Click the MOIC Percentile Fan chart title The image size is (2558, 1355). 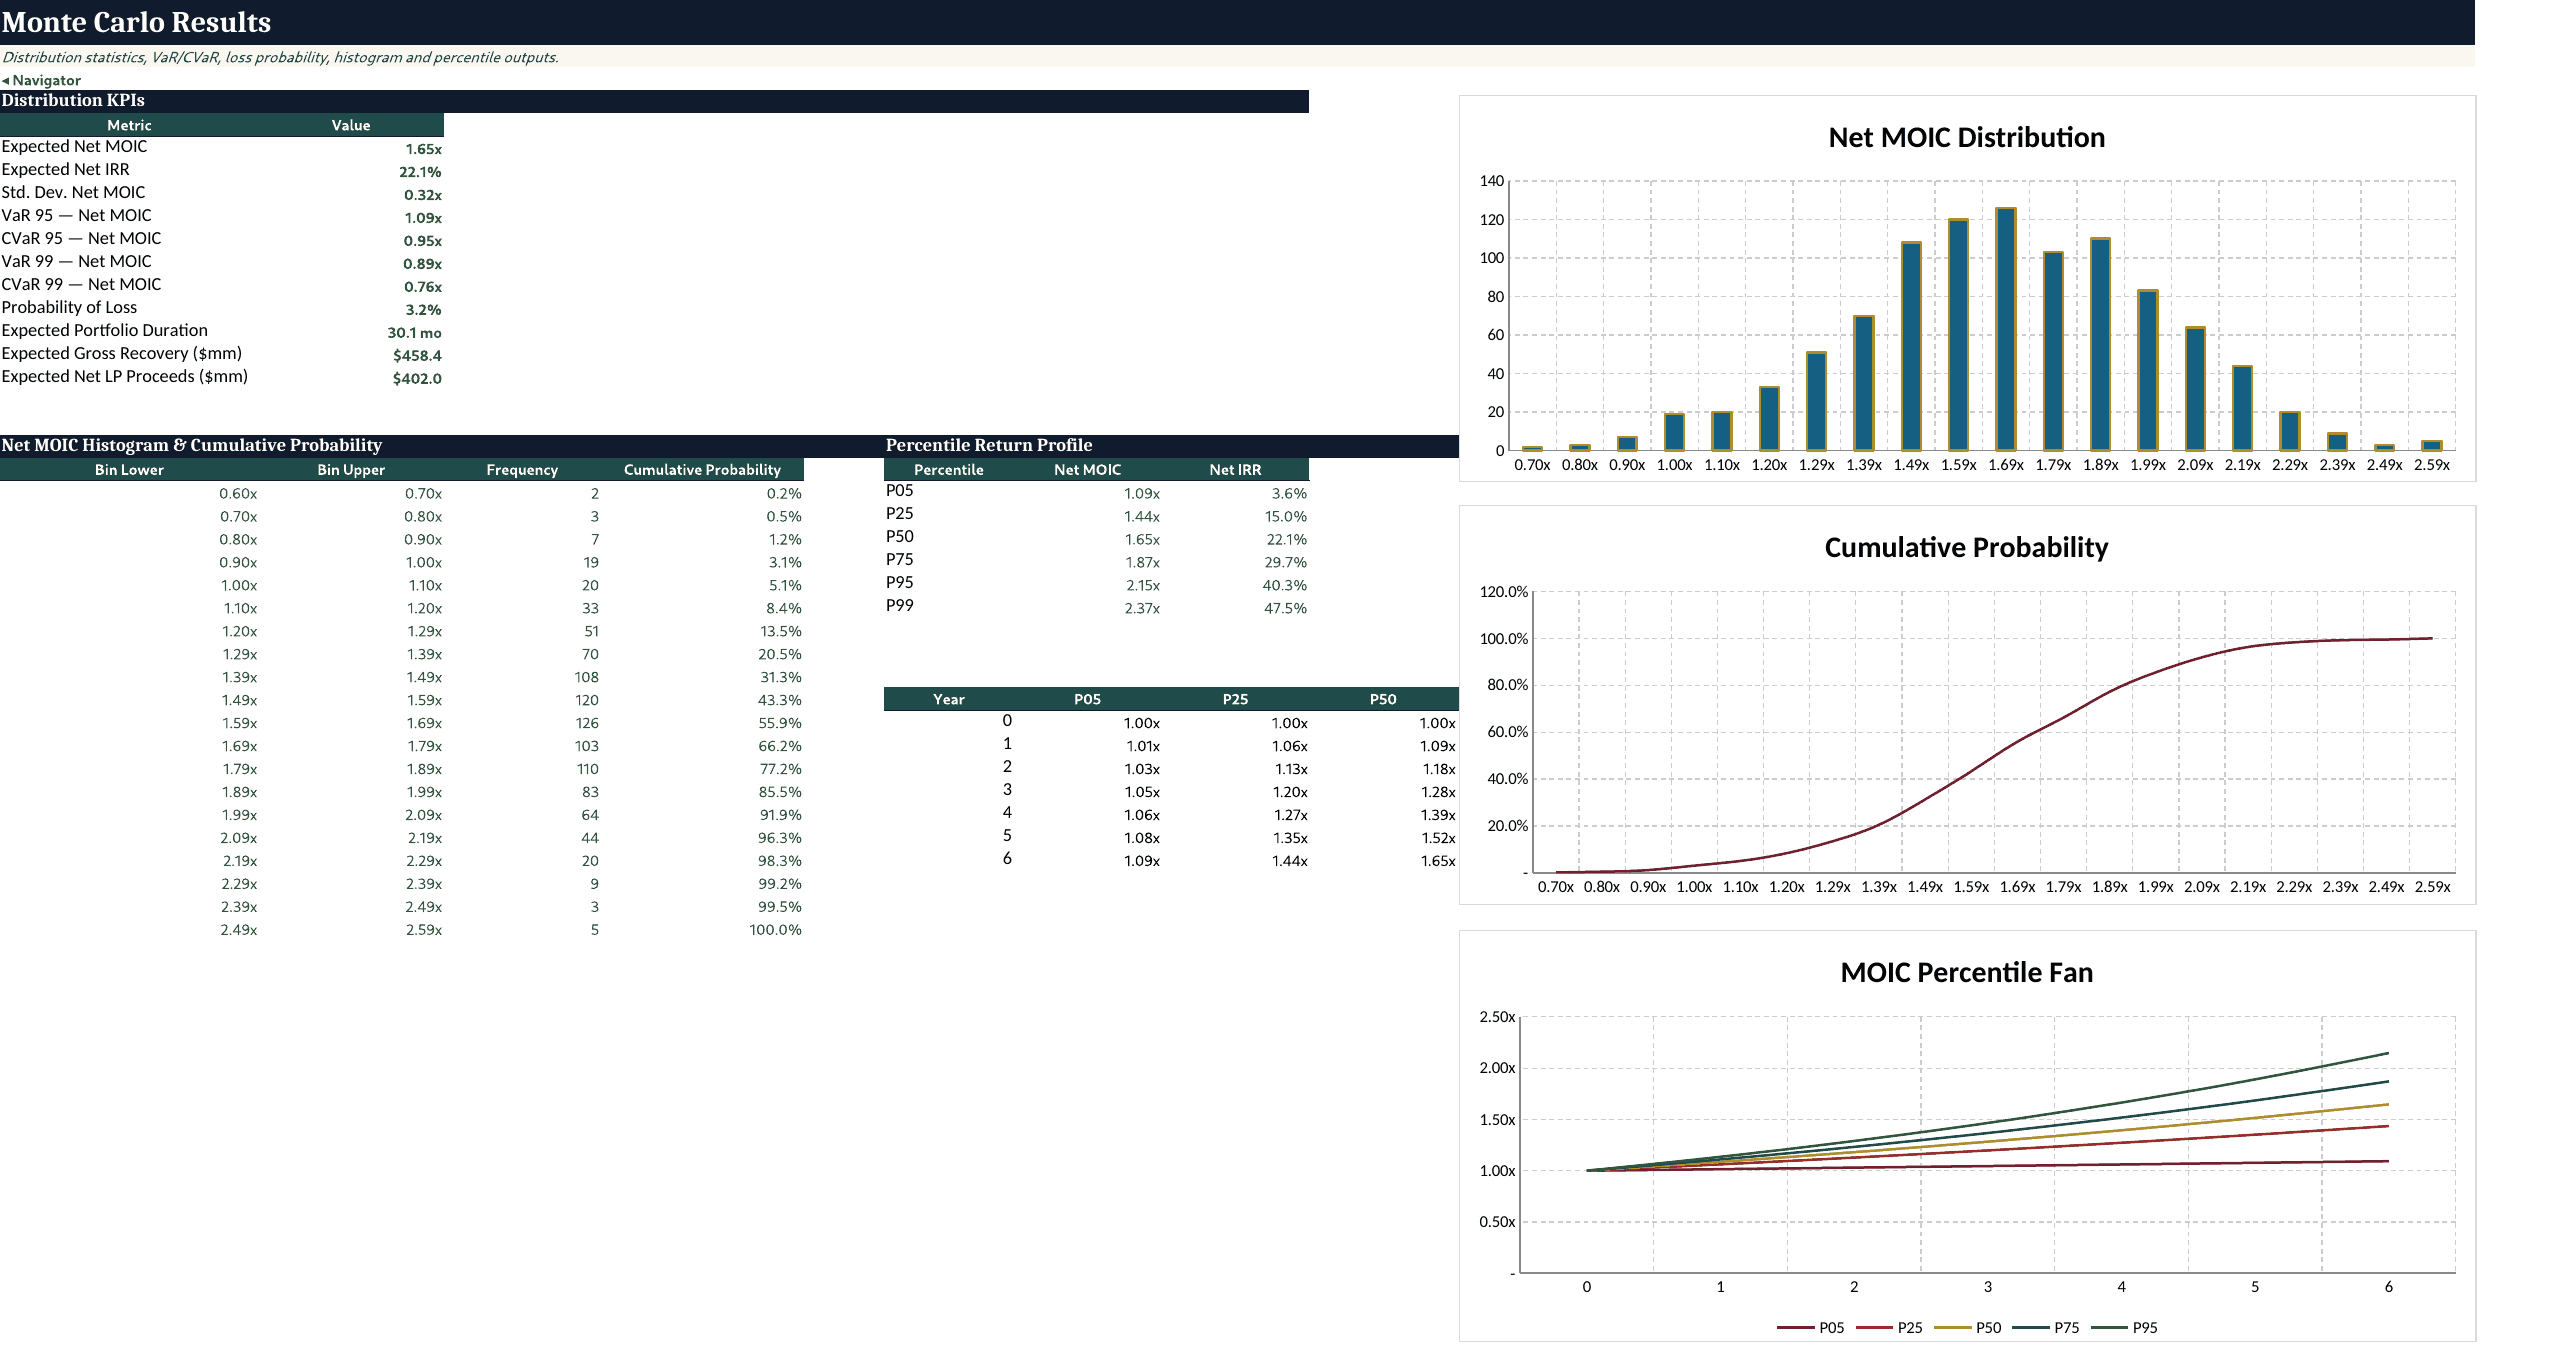pyautogui.click(x=1966, y=972)
